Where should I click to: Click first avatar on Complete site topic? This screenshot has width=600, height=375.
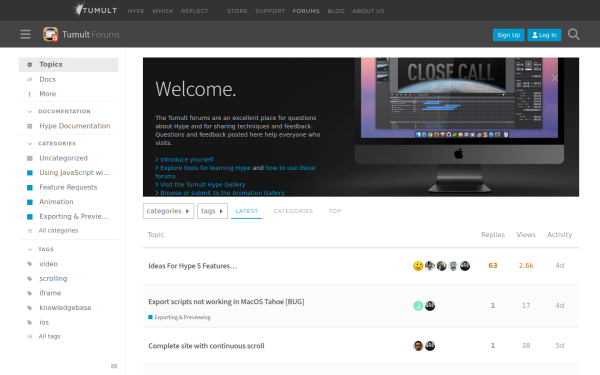tap(418, 346)
